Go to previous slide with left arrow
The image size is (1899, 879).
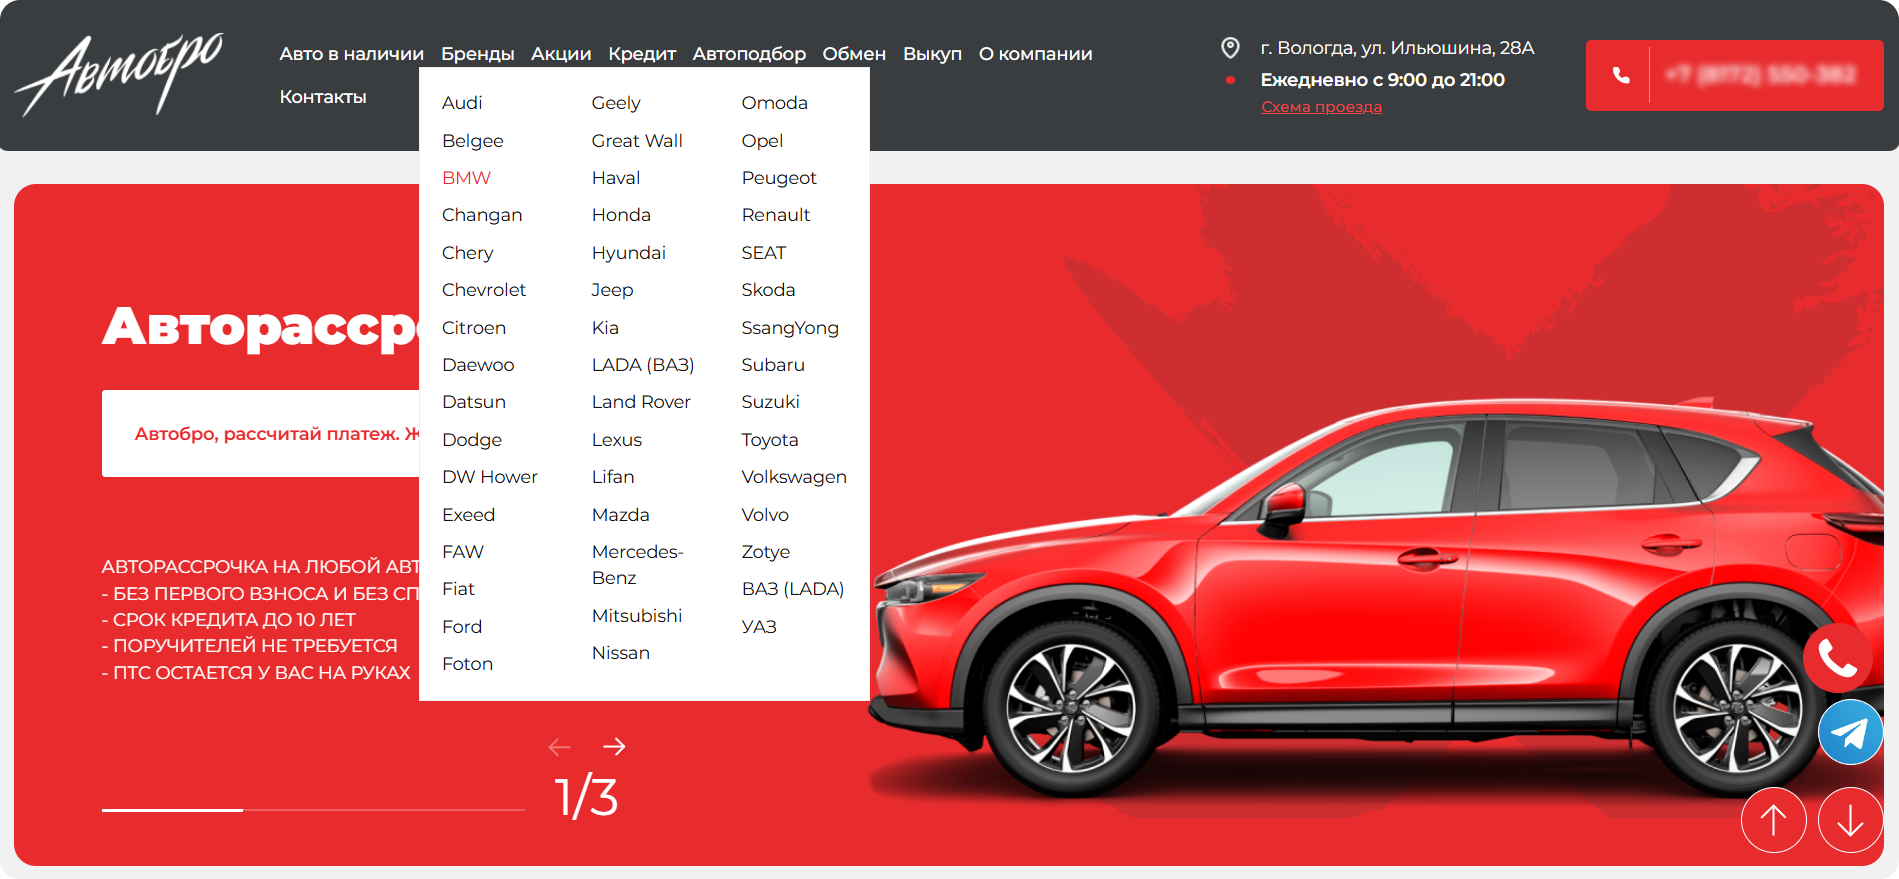[559, 747]
